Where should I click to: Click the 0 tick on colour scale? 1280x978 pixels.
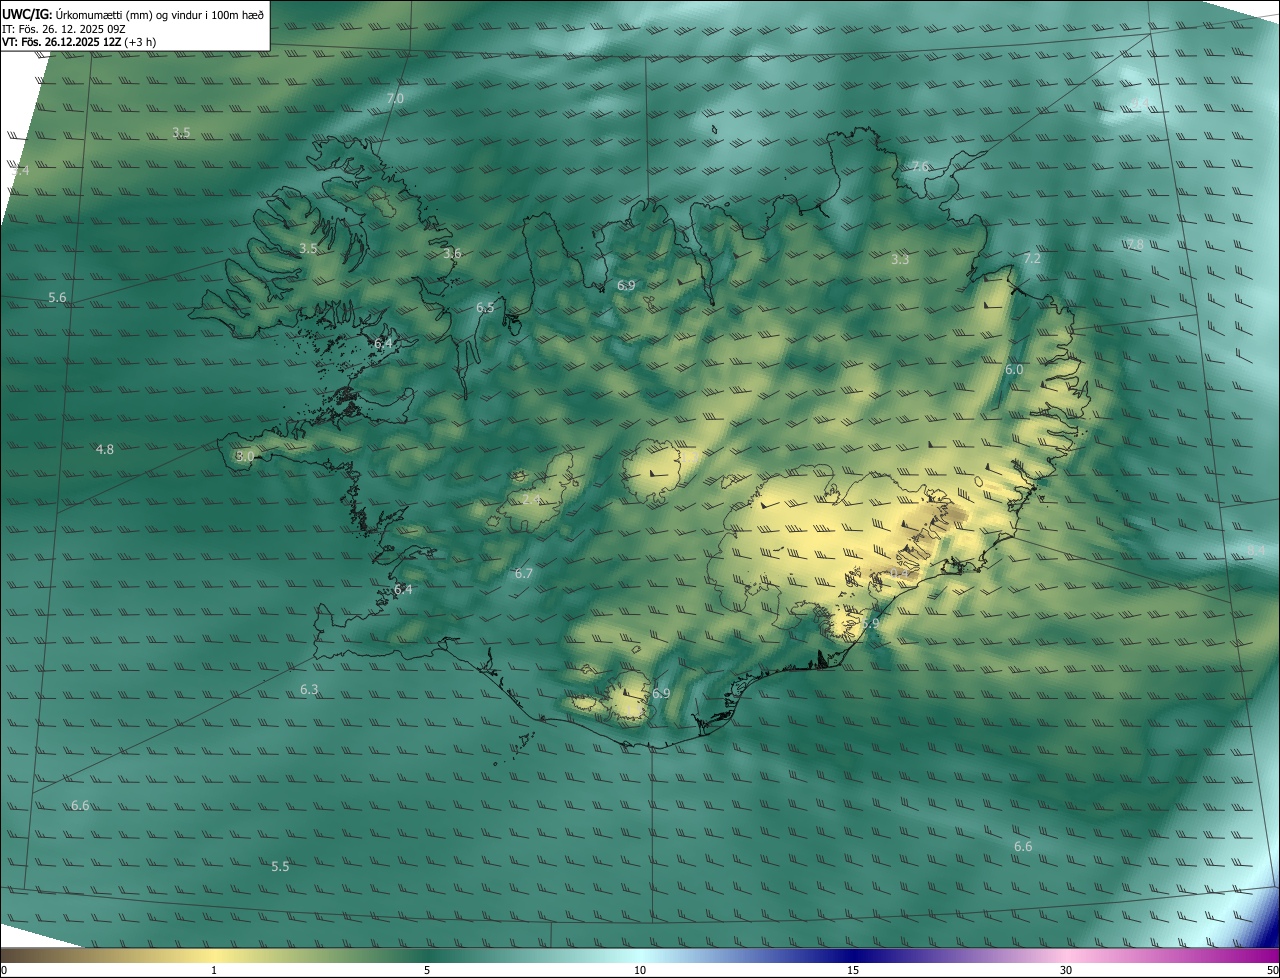(4, 970)
